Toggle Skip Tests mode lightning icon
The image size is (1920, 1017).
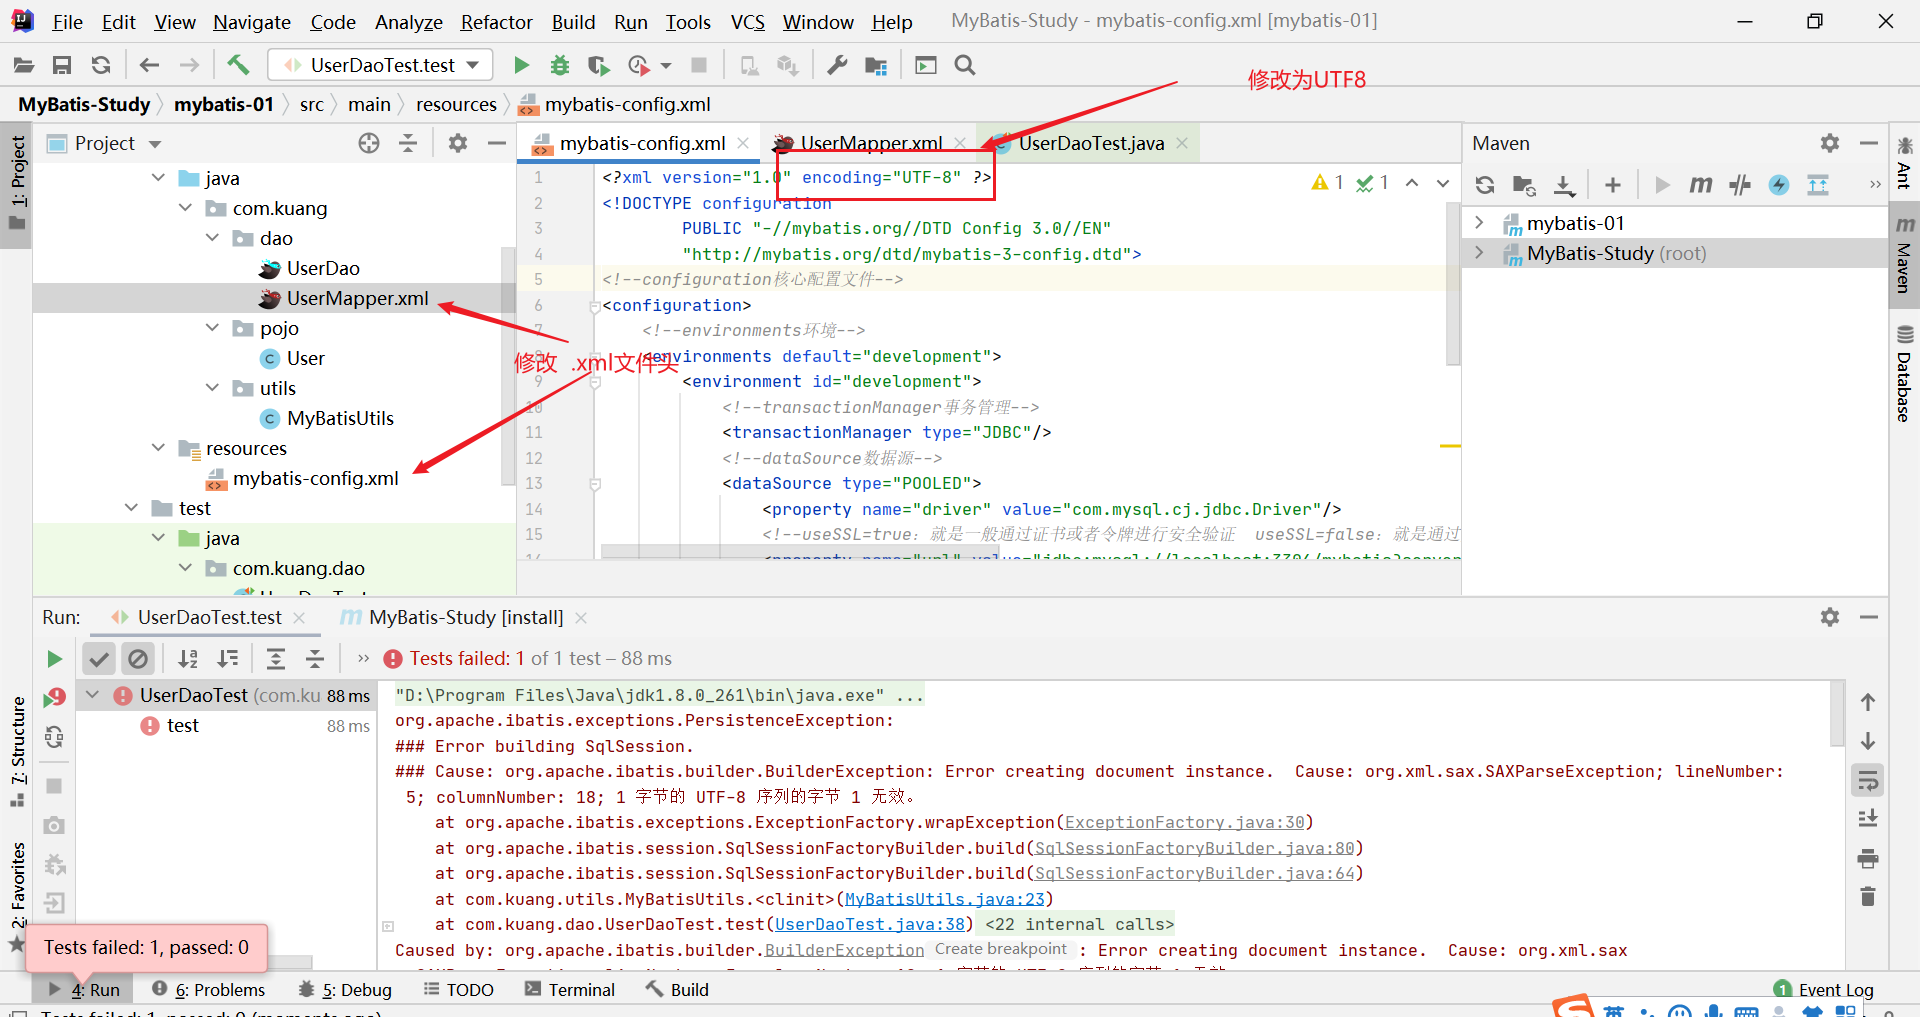[1779, 185]
